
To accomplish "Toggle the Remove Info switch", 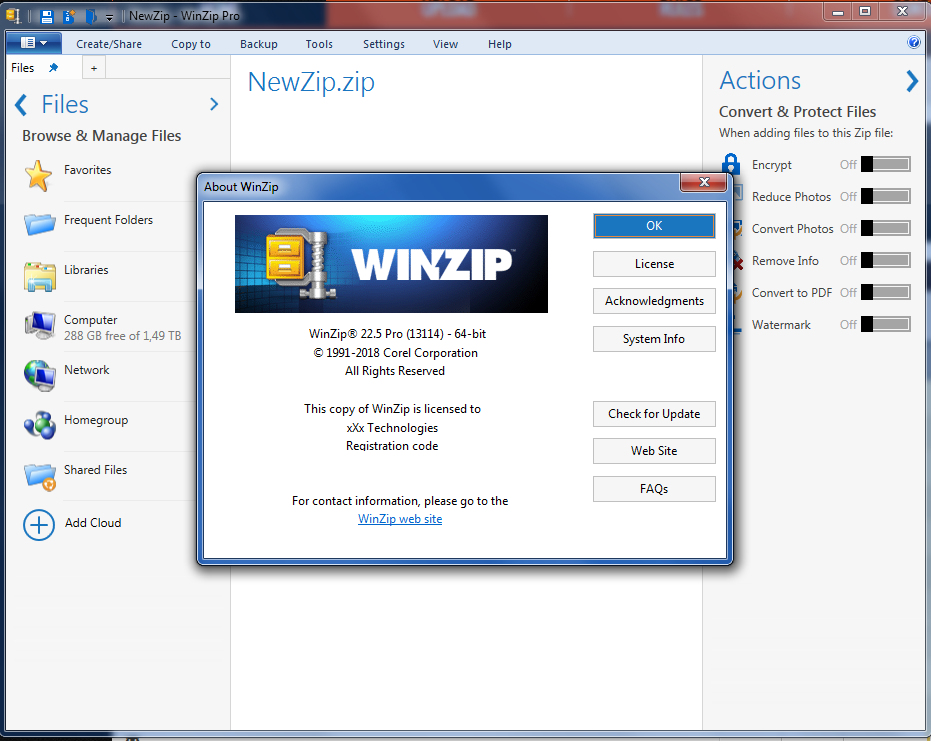I will tap(885, 260).
